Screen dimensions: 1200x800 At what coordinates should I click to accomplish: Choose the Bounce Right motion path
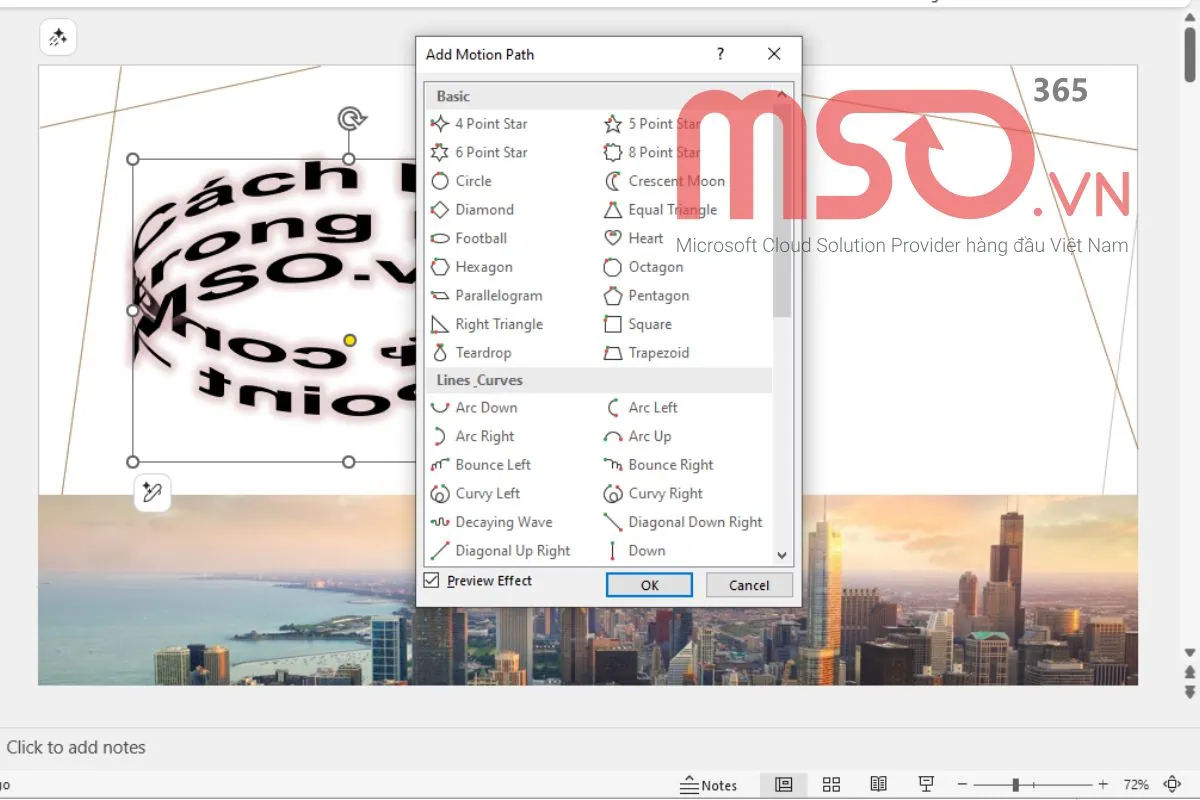[x=670, y=465]
